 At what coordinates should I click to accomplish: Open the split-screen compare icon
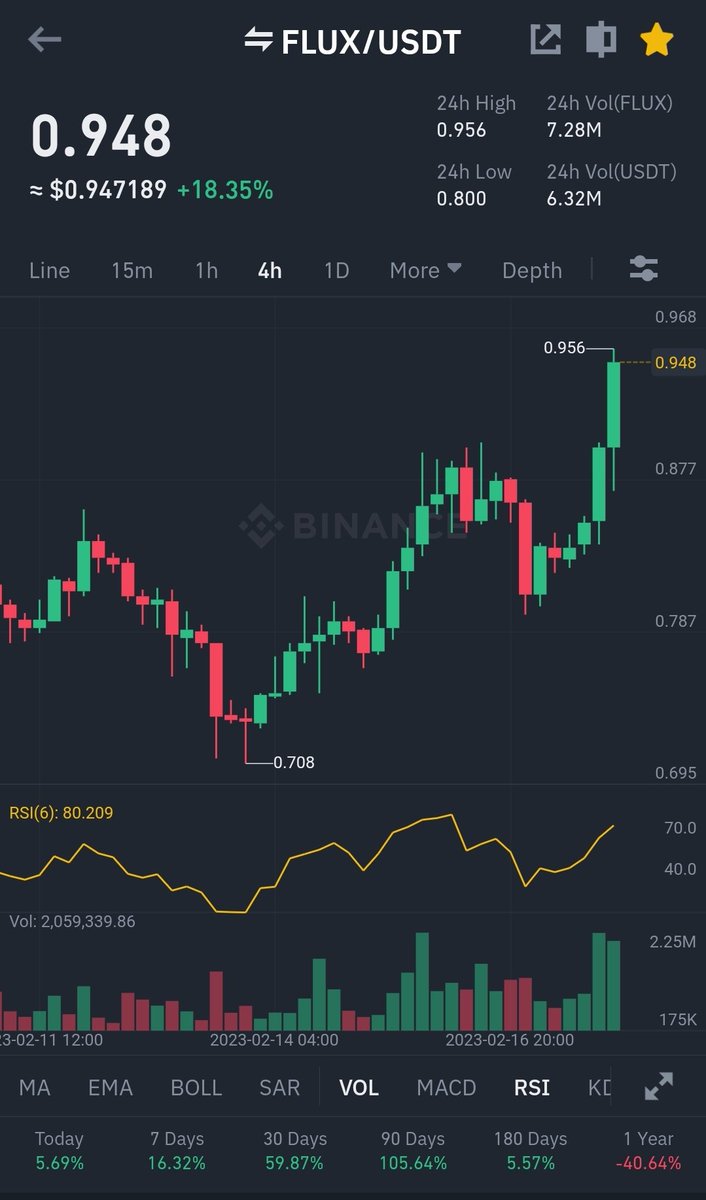[600, 40]
